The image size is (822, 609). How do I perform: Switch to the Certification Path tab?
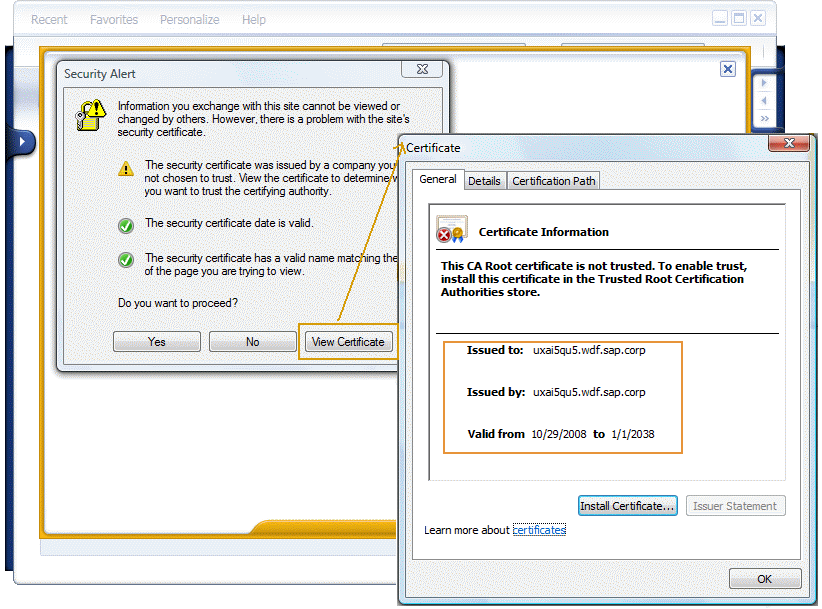click(x=553, y=181)
